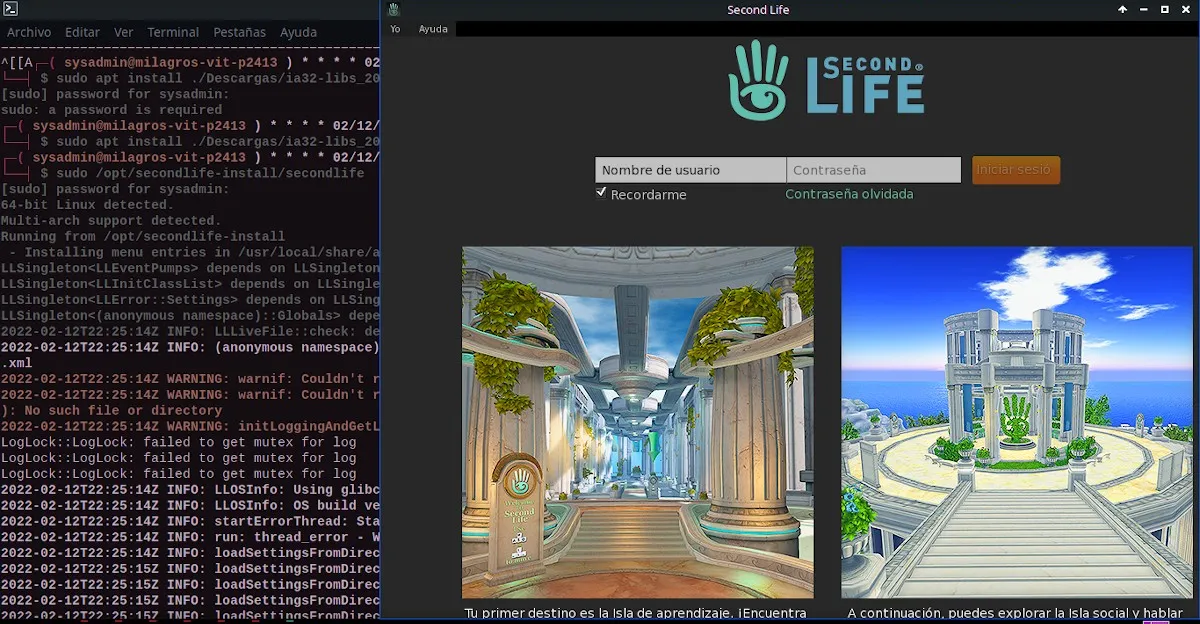The width and height of the screenshot is (1200, 624).
Task: Click the terminal line 'Multi-arch support detected.'
Action: point(111,221)
